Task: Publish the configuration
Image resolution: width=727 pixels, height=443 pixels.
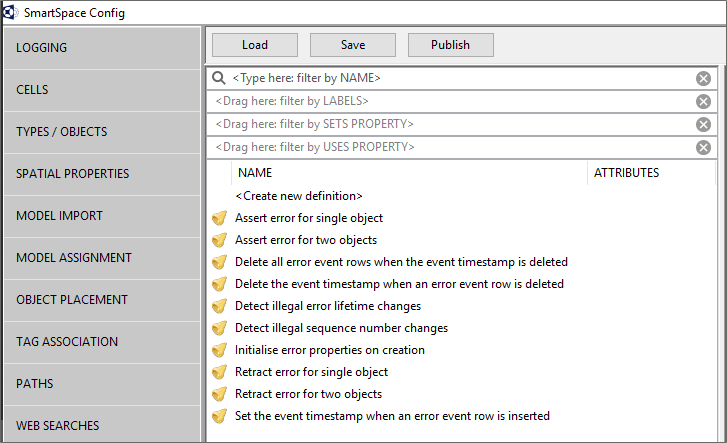Action: click(x=451, y=45)
